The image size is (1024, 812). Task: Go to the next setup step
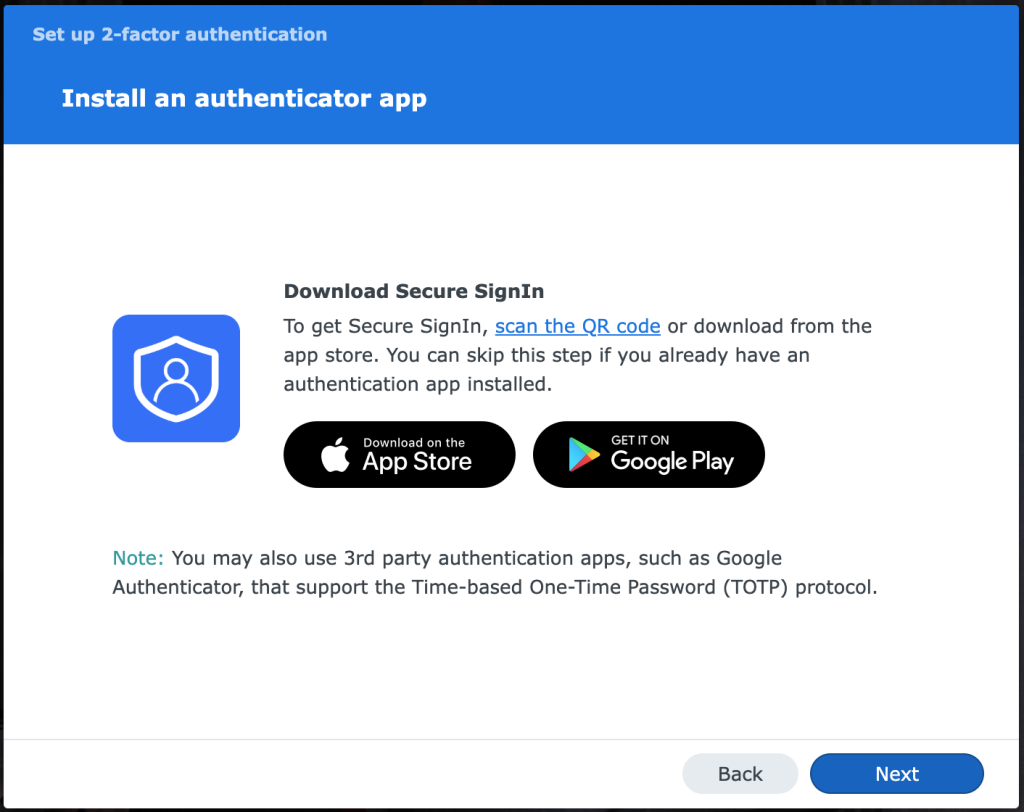point(897,773)
